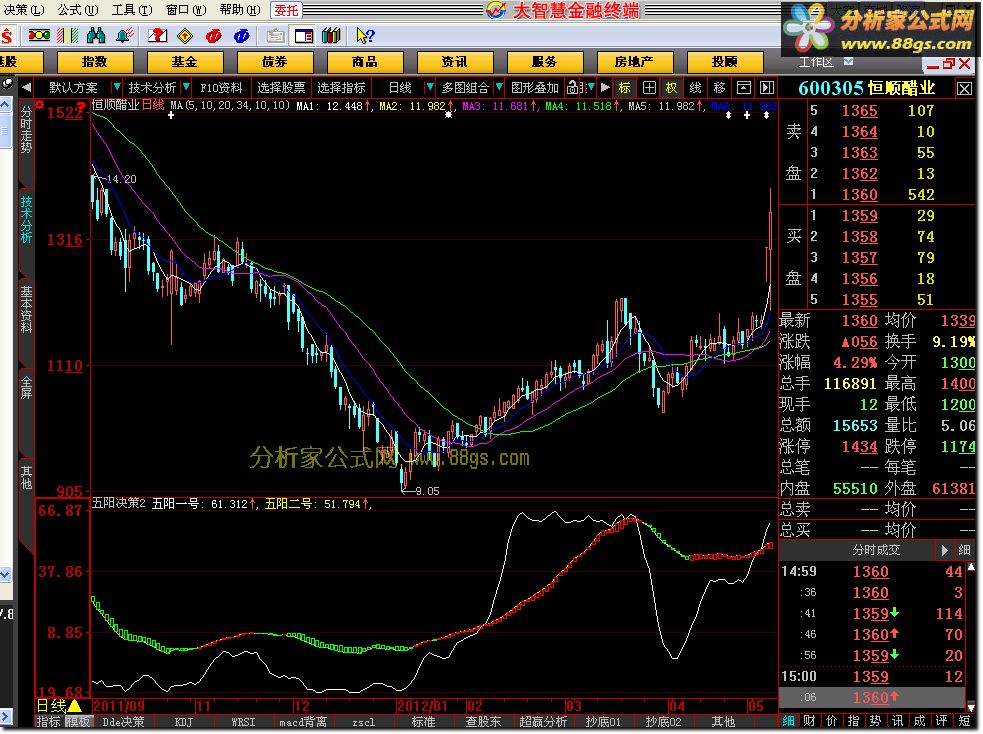Click the window layout panel icon
983x734 pixels.
[304, 36]
